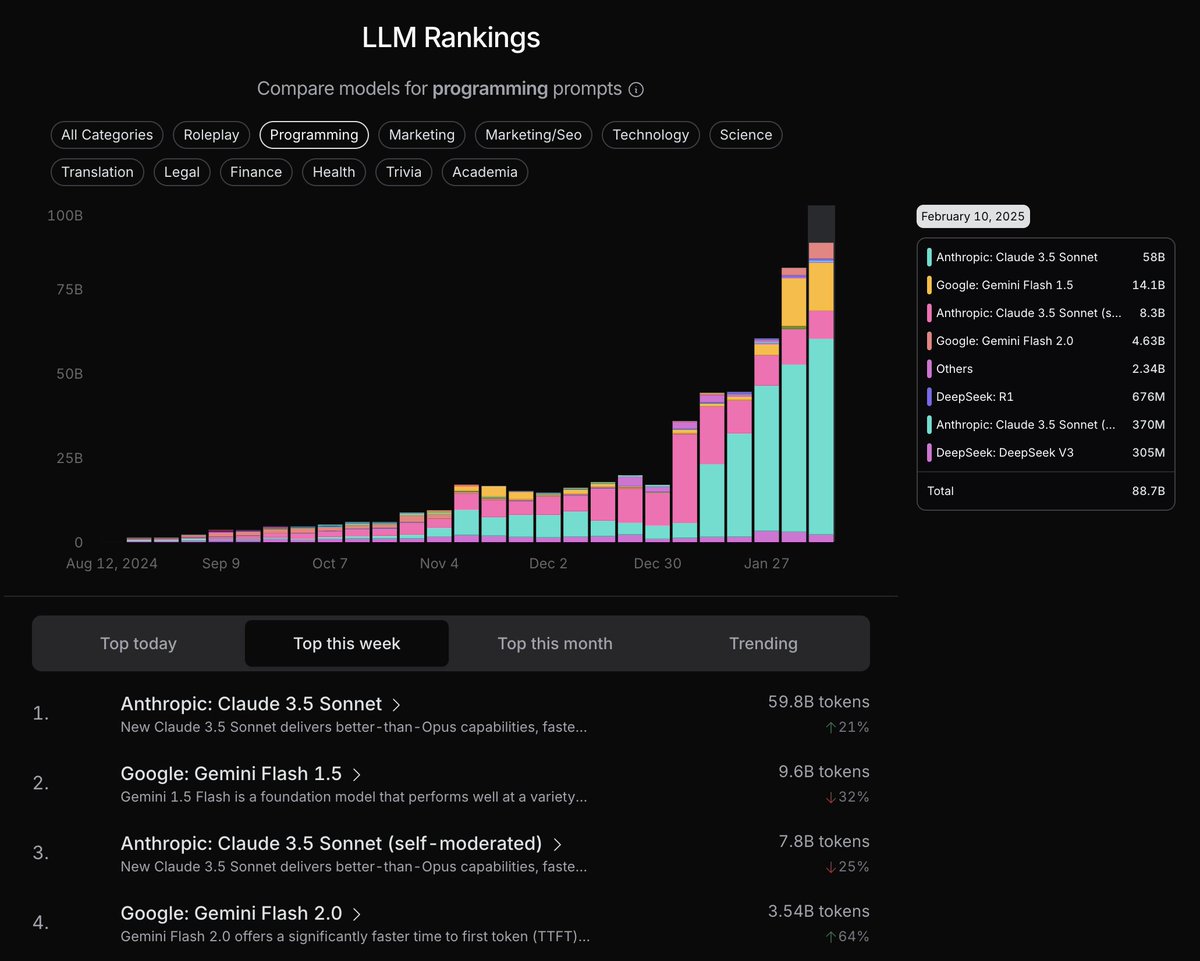
Task: Click chevron beside Claude 3.5 Sonnet (self-moderated)
Action: tap(558, 844)
